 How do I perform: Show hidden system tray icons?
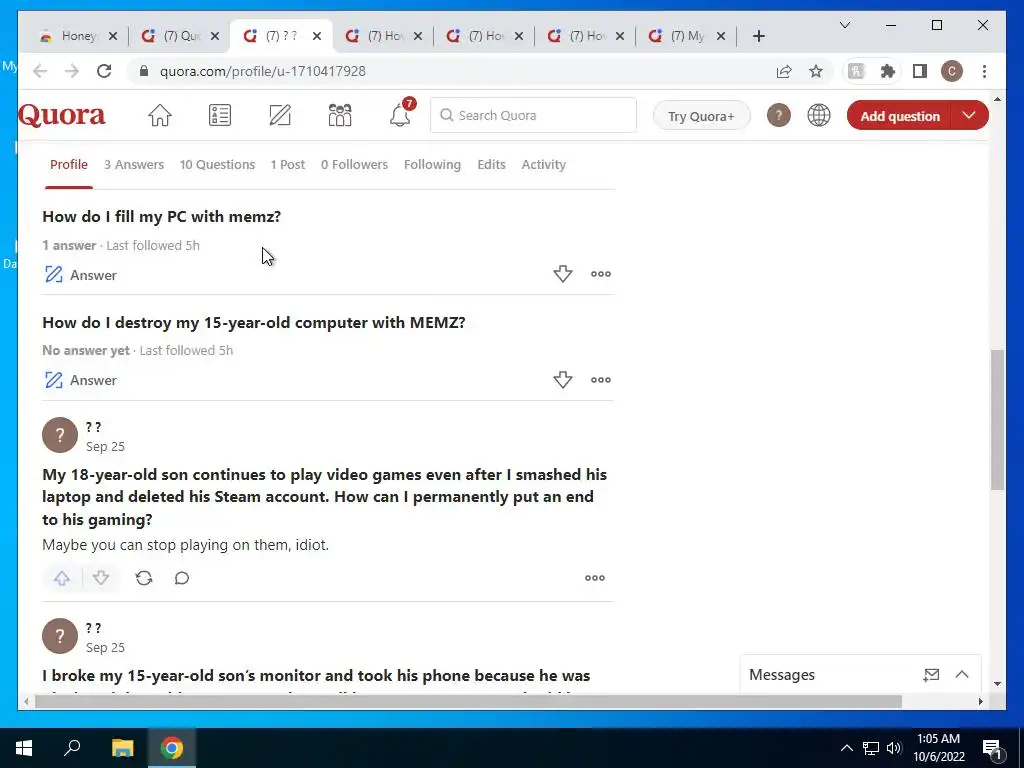coord(846,748)
